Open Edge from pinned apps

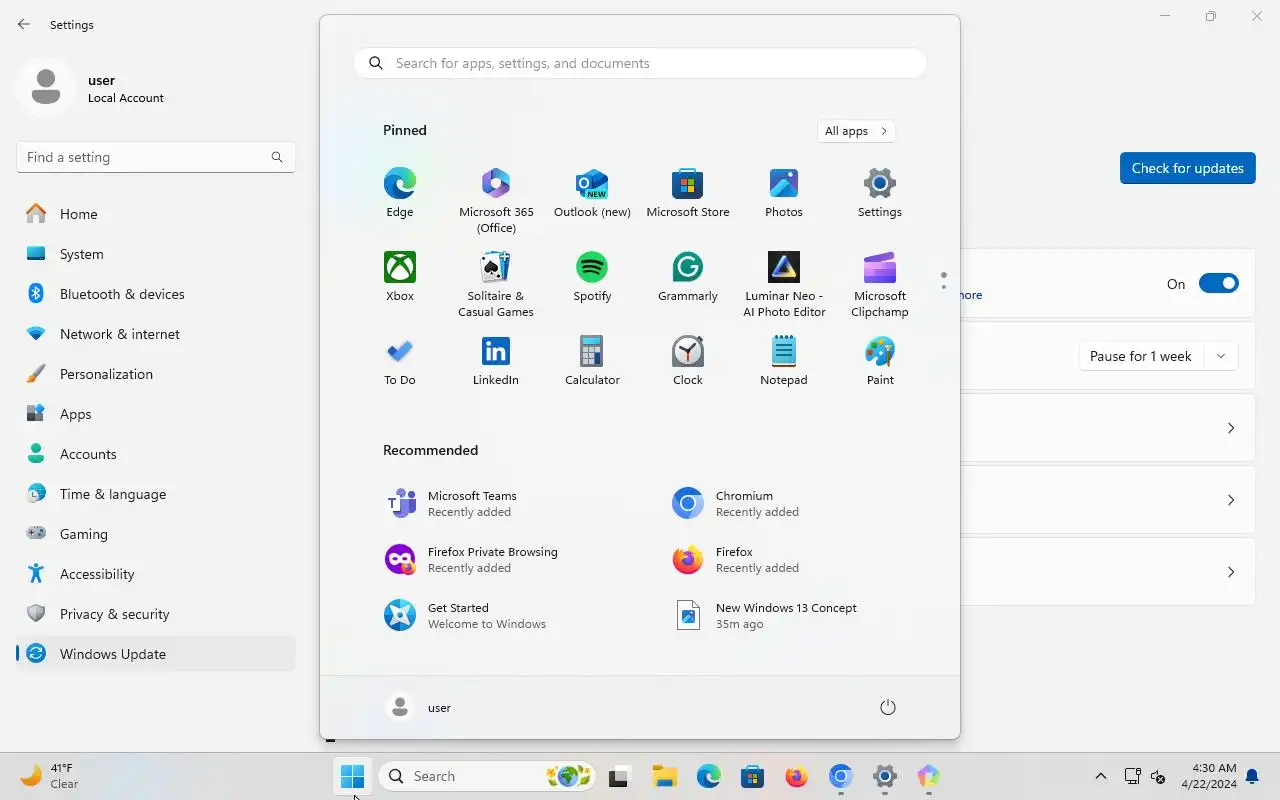[400, 193]
